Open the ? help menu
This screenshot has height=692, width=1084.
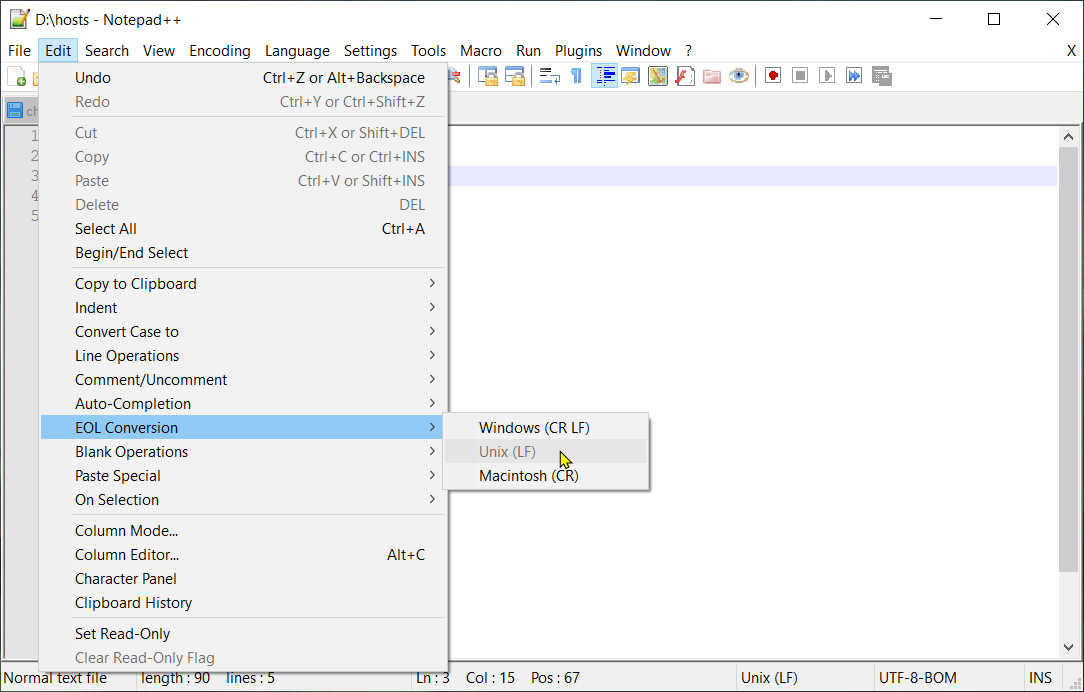pos(689,50)
